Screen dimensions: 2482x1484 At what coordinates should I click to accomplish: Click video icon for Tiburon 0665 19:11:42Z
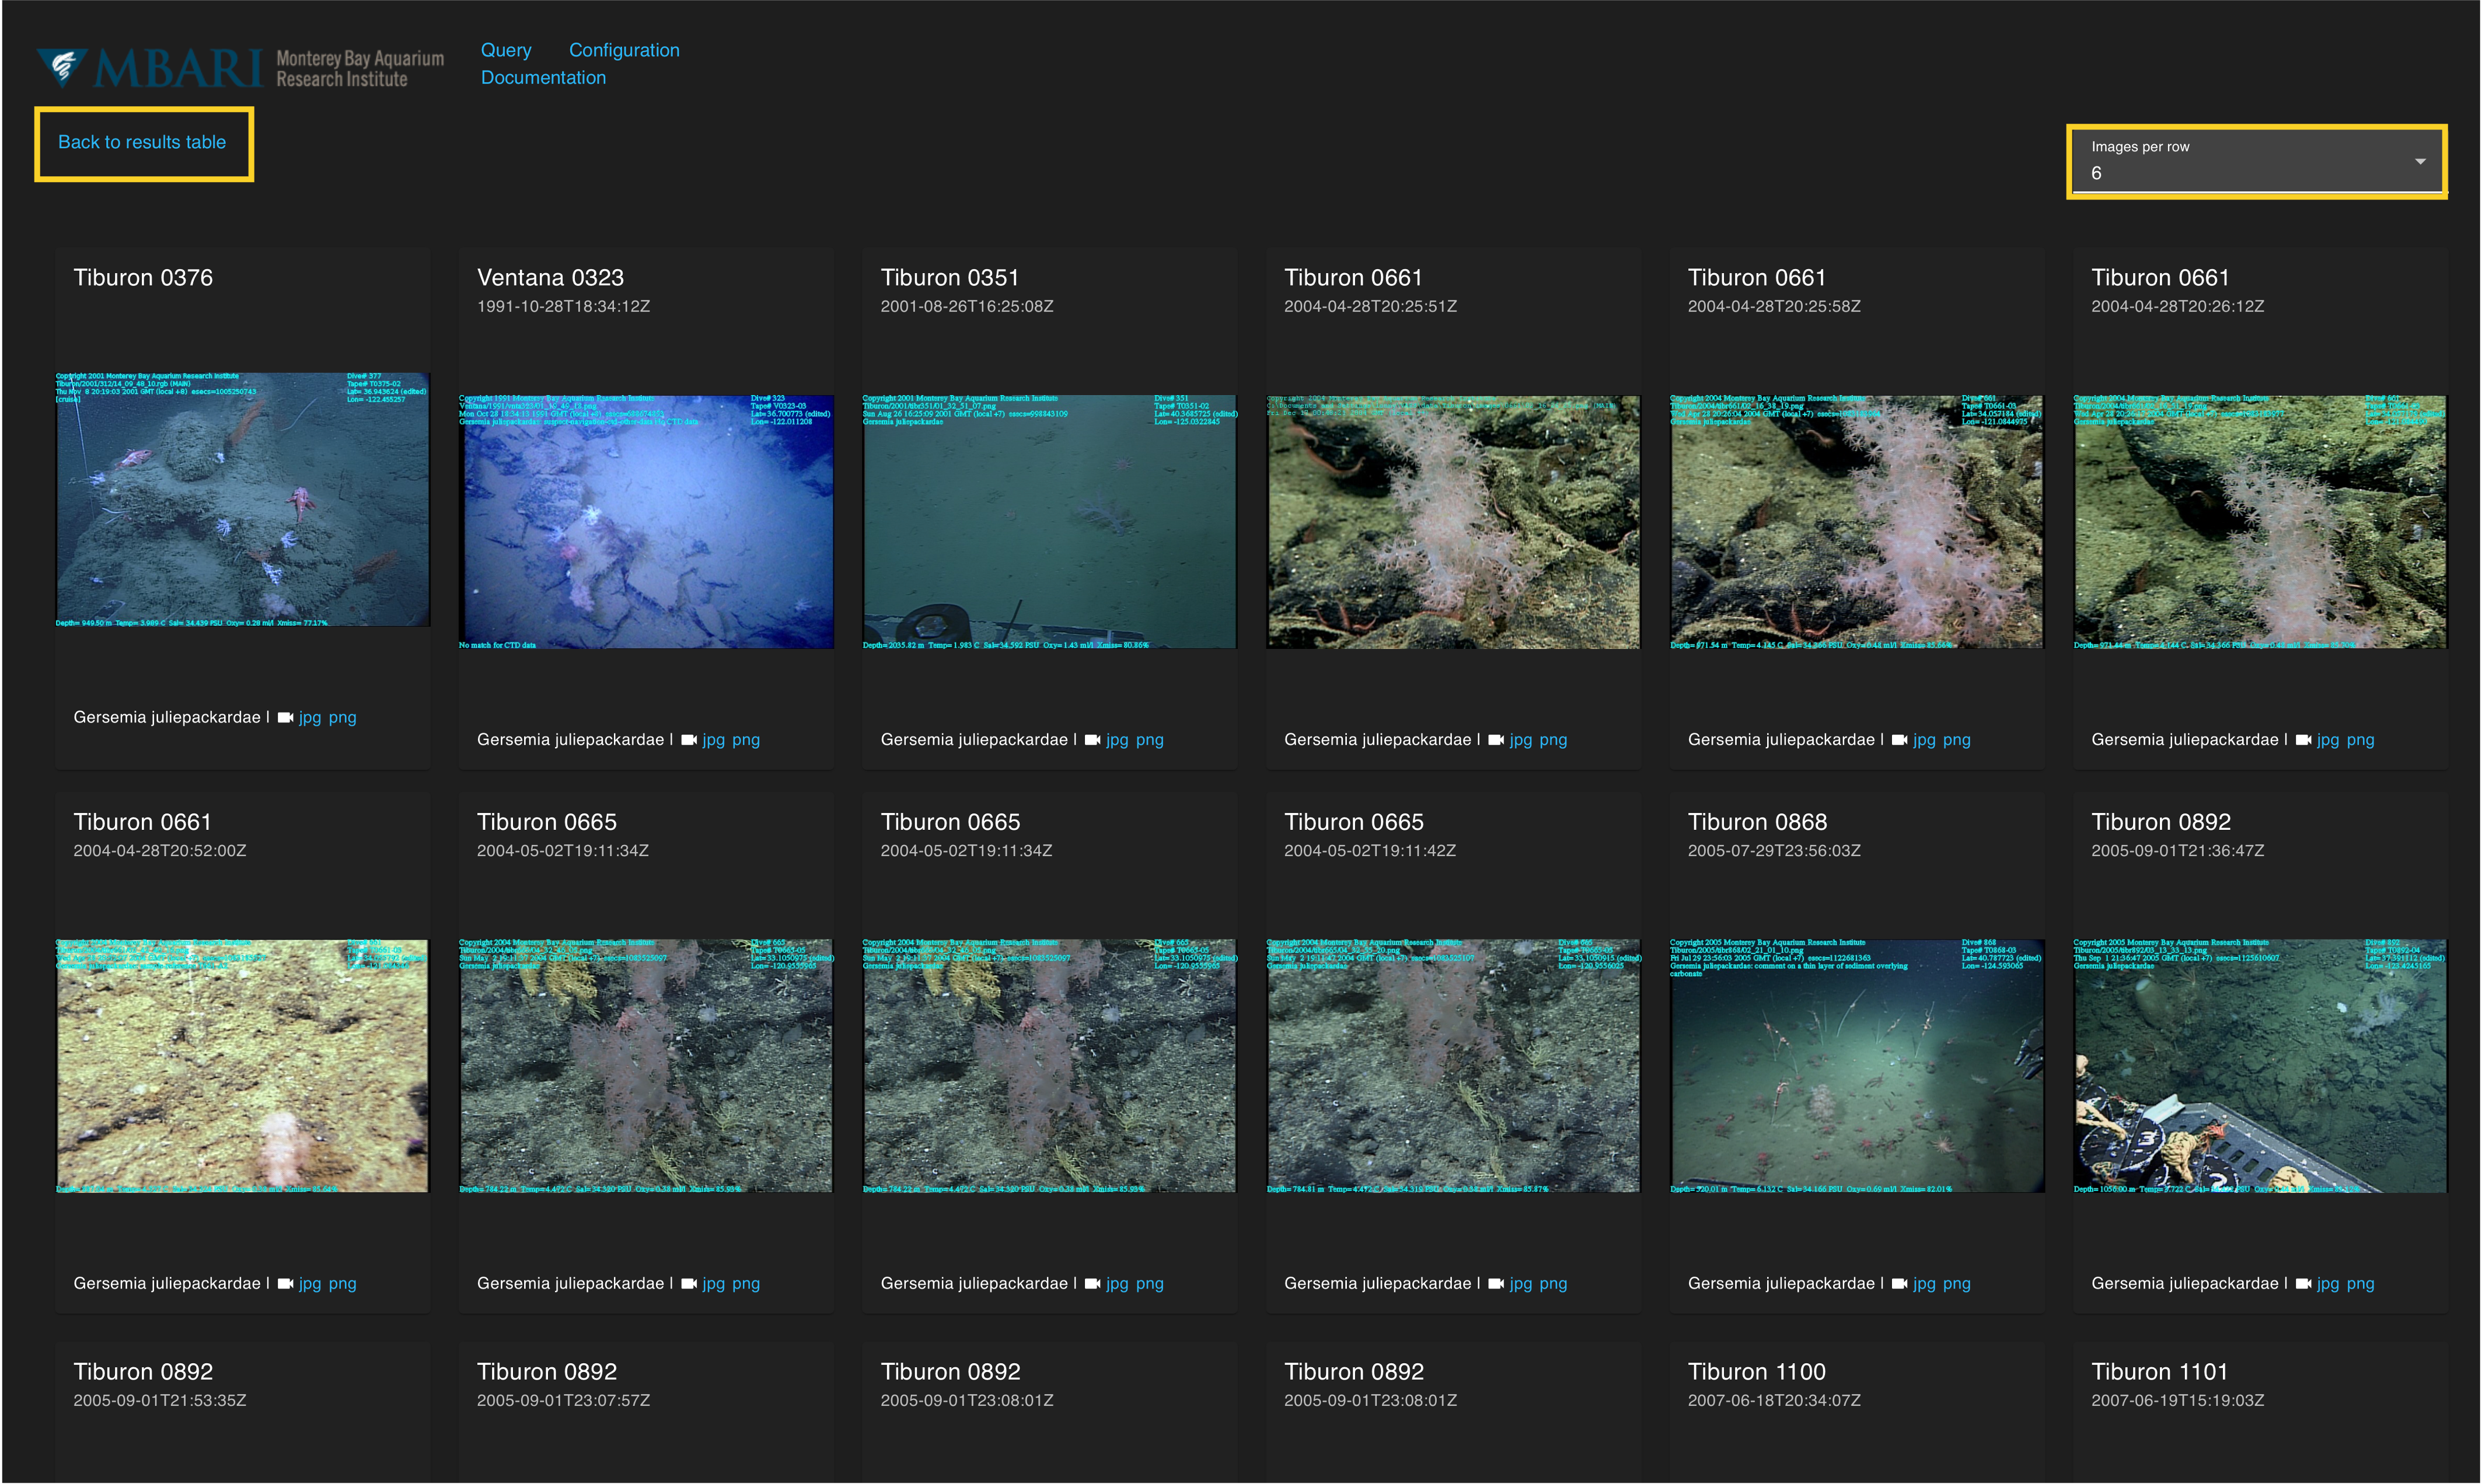(1496, 1283)
